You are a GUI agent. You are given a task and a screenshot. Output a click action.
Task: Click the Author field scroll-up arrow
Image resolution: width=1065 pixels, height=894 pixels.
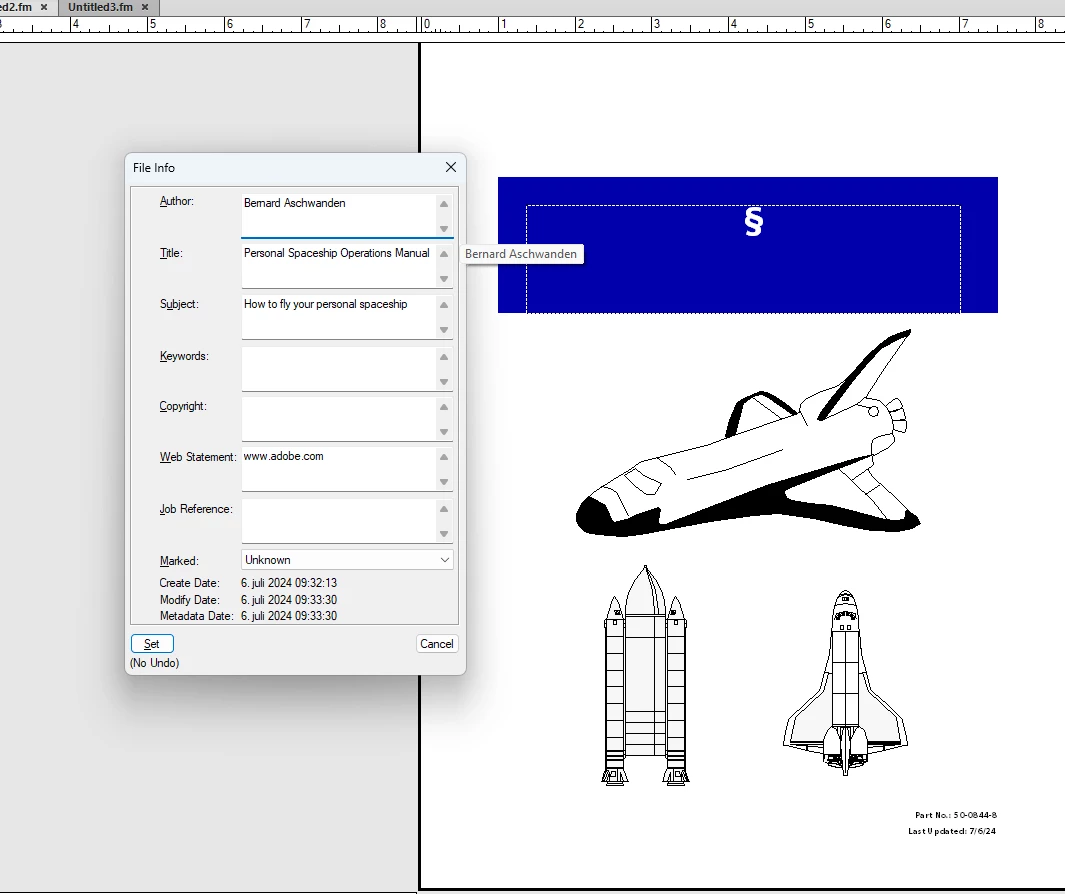click(444, 204)
